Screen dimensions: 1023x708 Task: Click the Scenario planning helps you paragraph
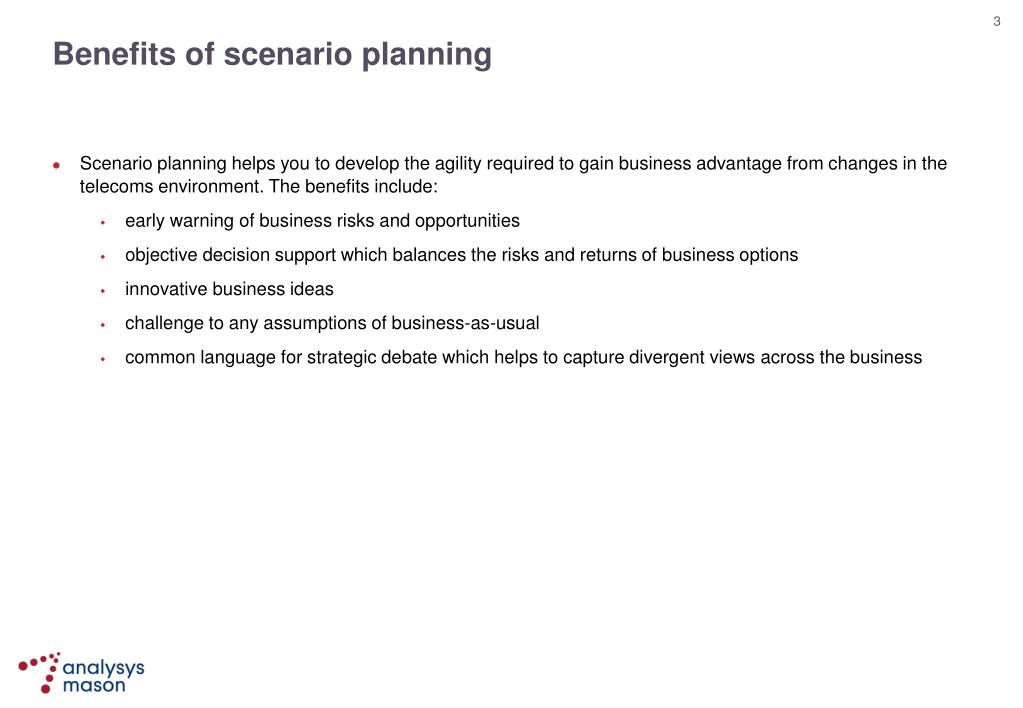(x=513, y=175)
